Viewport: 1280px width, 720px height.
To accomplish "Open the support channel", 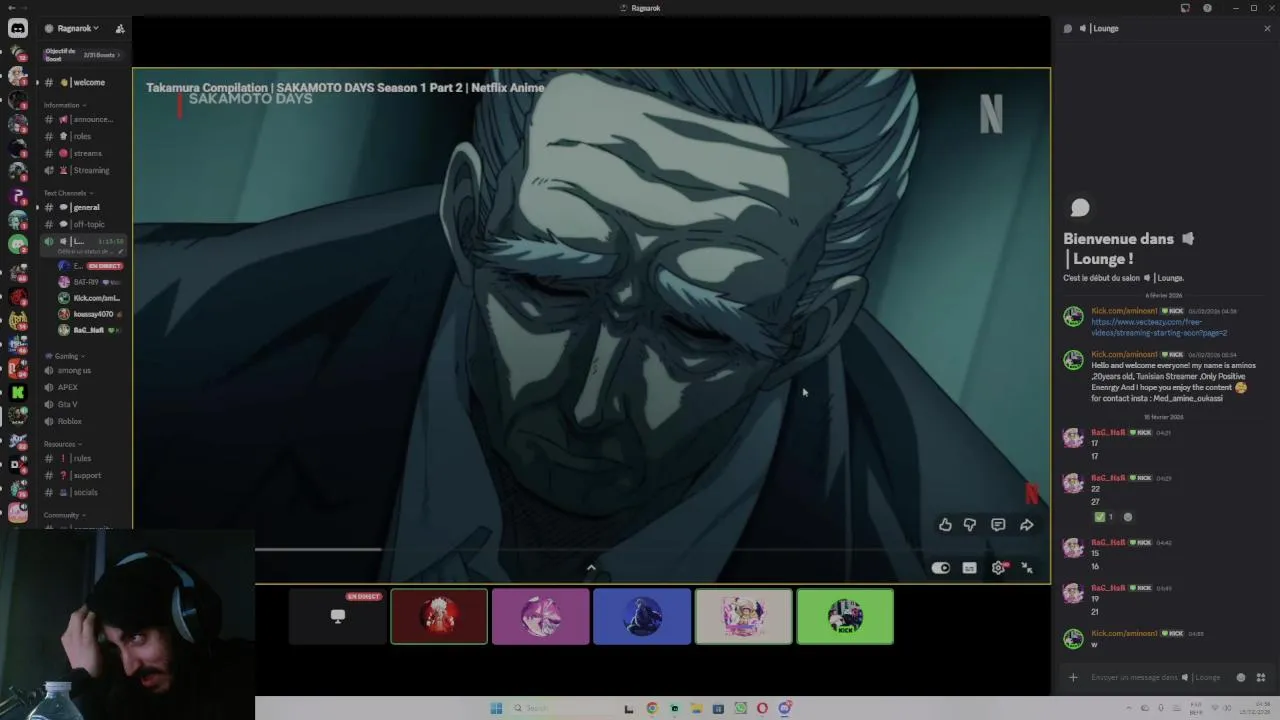I will point(84,475).
